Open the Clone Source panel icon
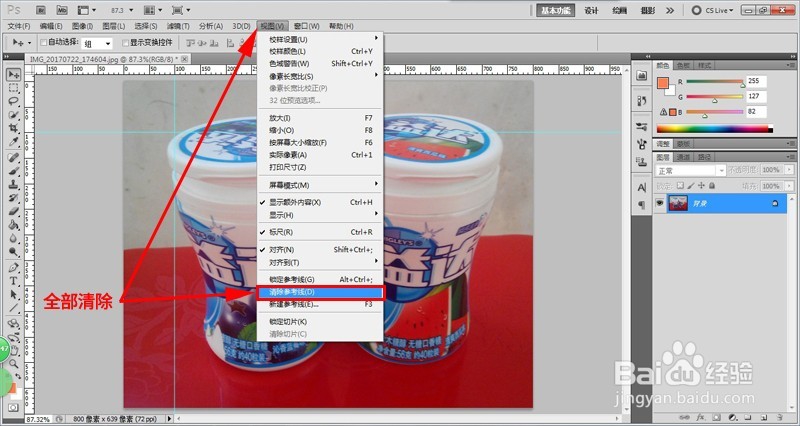 (642, 161)
